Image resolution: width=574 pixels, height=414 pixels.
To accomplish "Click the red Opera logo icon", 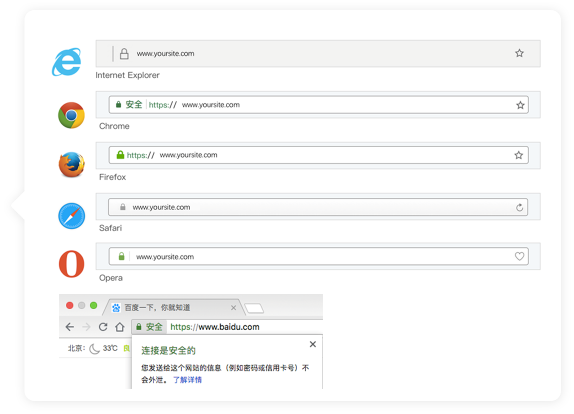I will pyautogui.click(x=71, y=264).
